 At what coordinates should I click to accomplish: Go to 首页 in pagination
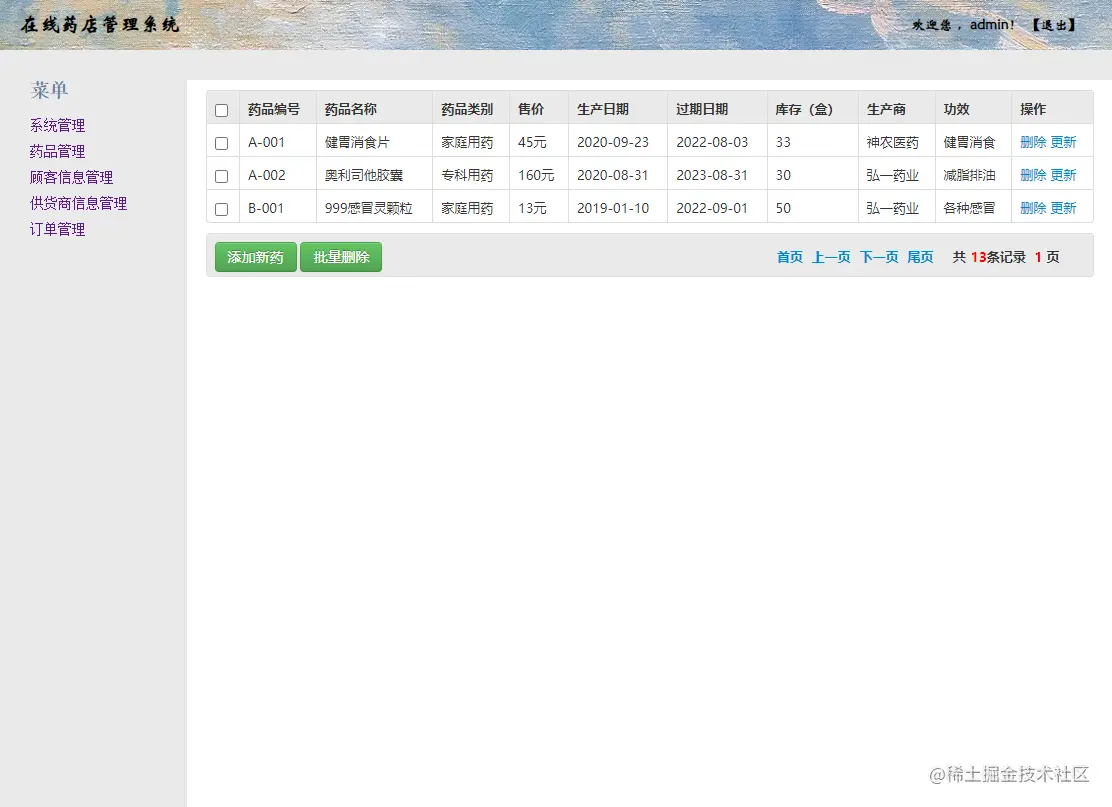coord(789,256)
